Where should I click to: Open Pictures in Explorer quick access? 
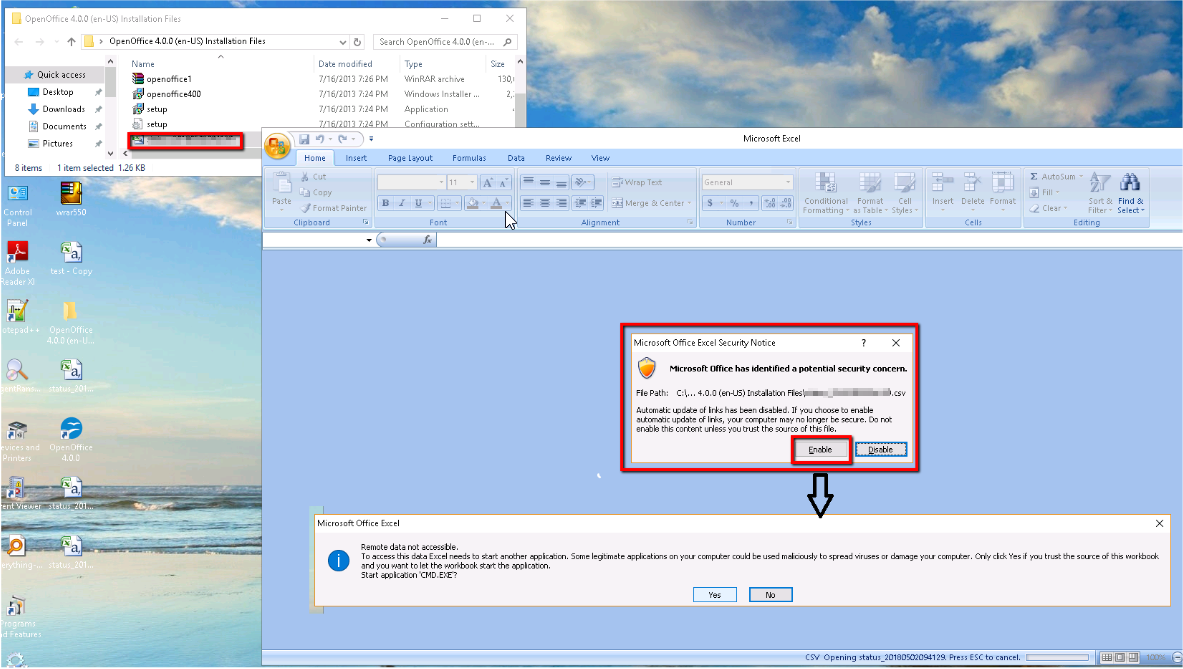tap(57, 143)
